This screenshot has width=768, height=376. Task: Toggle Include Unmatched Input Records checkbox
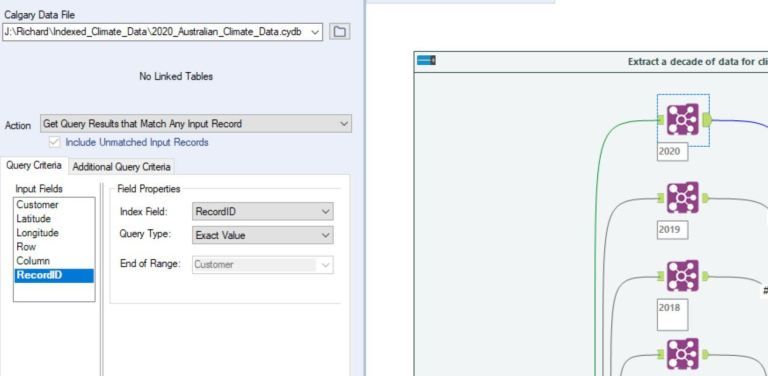point(55,142)
